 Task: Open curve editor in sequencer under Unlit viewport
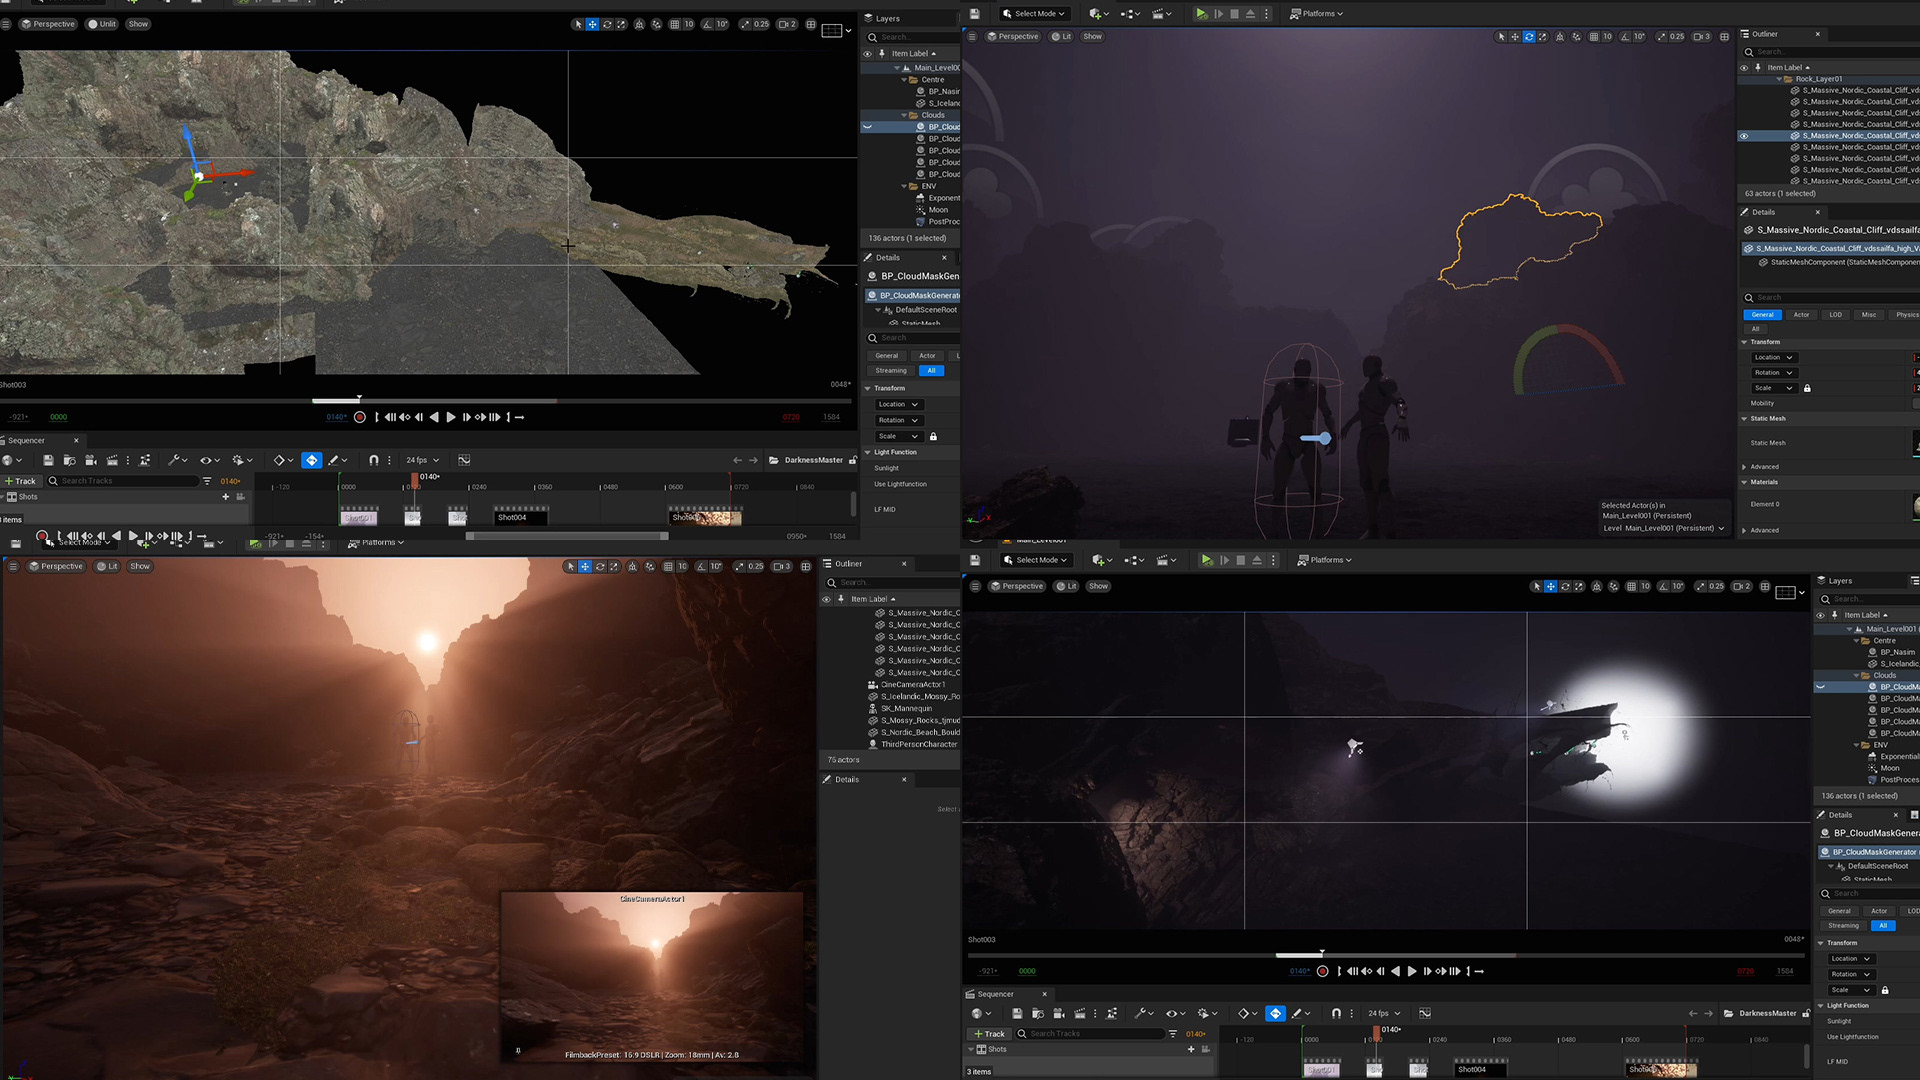[x=464, y=460]
